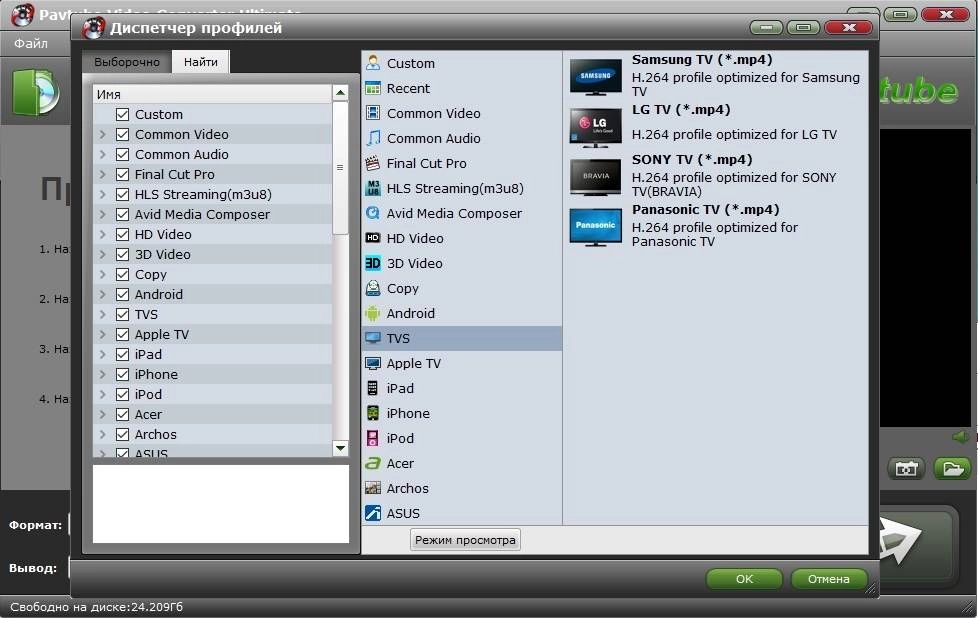
Task: Disable the Final Cut Pro checkbox
Action: pos(122,174)
